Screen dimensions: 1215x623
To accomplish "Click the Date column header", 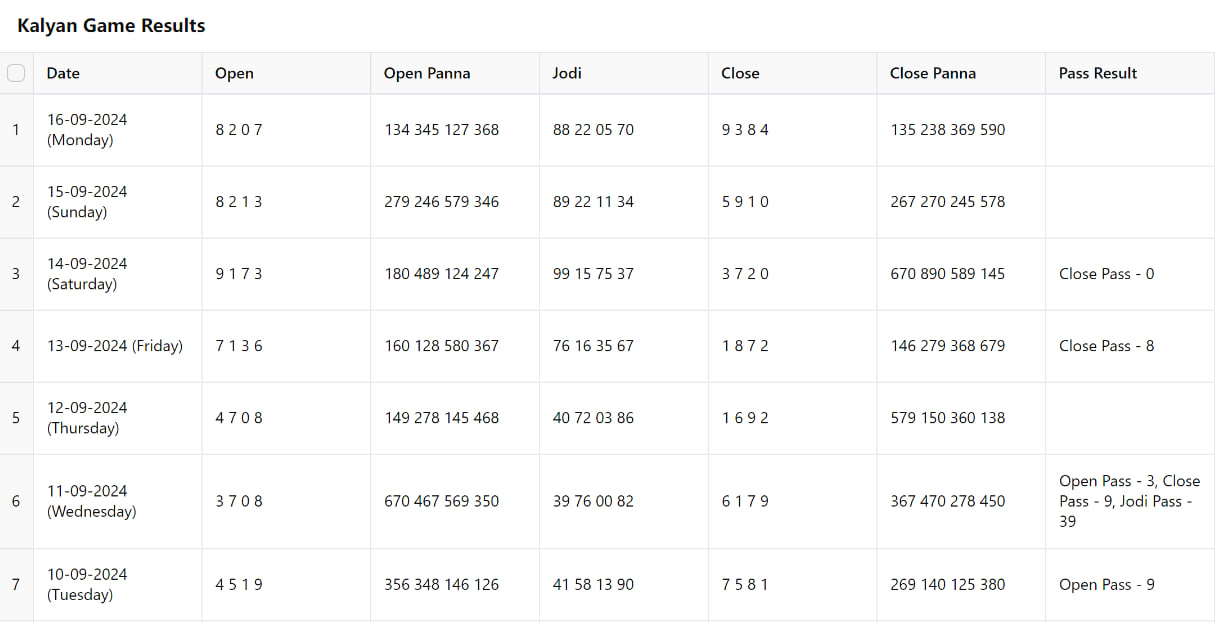I will coord(118,73).
